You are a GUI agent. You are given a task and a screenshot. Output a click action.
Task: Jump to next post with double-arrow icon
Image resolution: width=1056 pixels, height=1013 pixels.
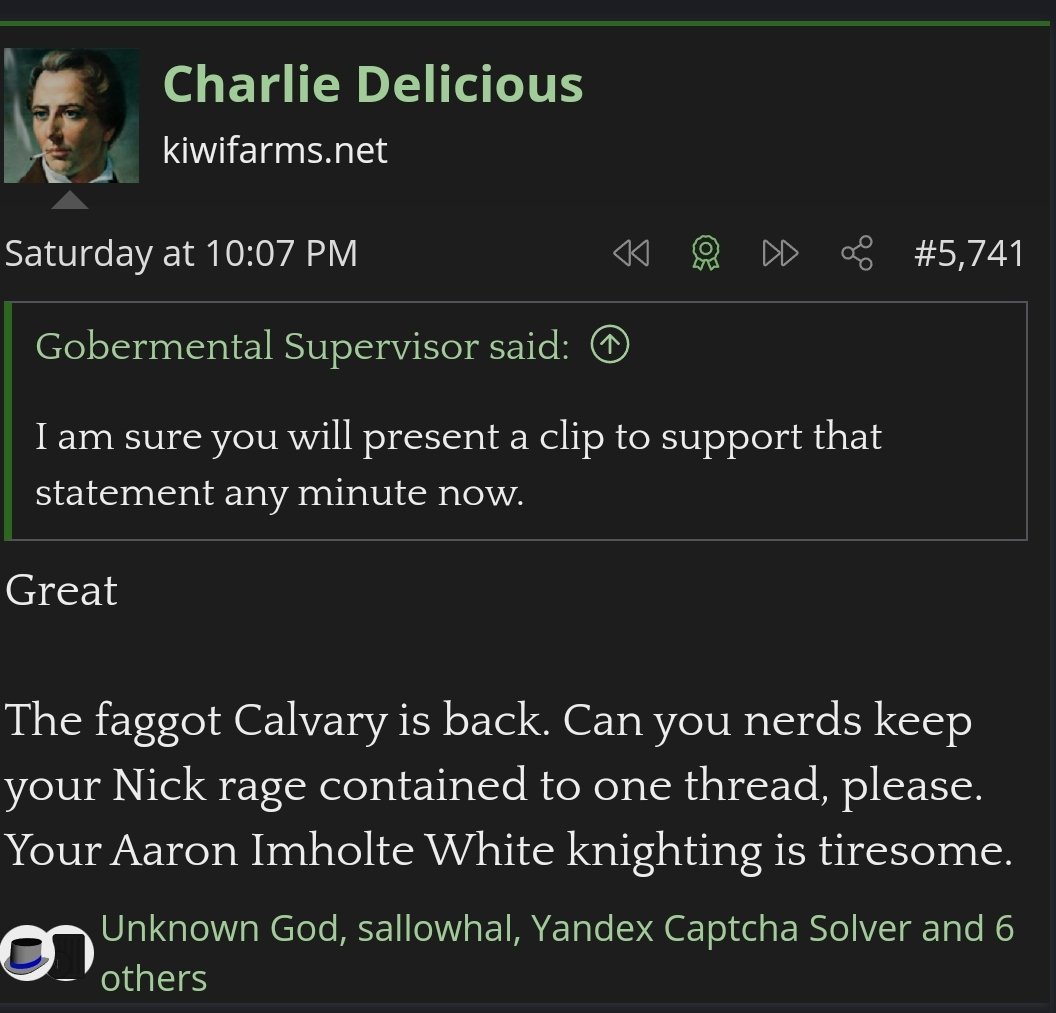tap(780, 254)
